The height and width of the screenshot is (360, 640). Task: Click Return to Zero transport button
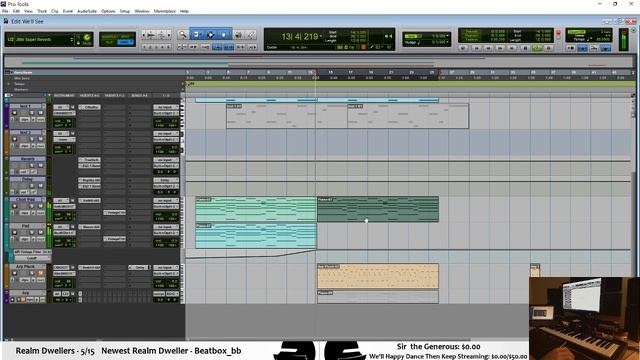(476, 48)
